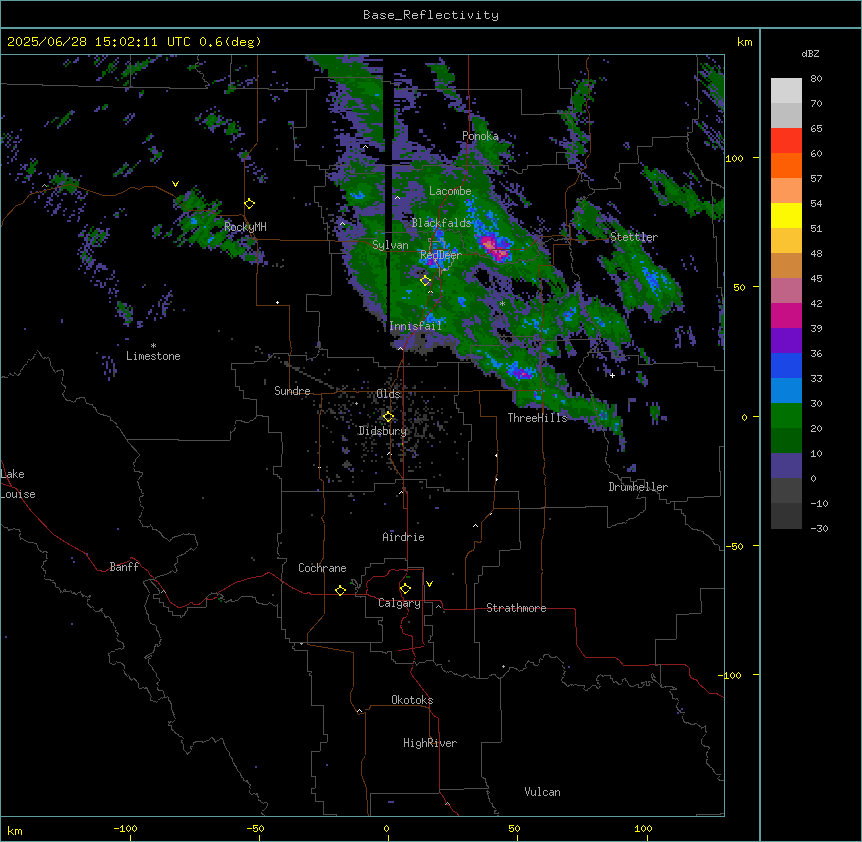
Task: Select the yellow diamond marker beside Cochrane
Action: pyautogui.click(x=340, y=590)
